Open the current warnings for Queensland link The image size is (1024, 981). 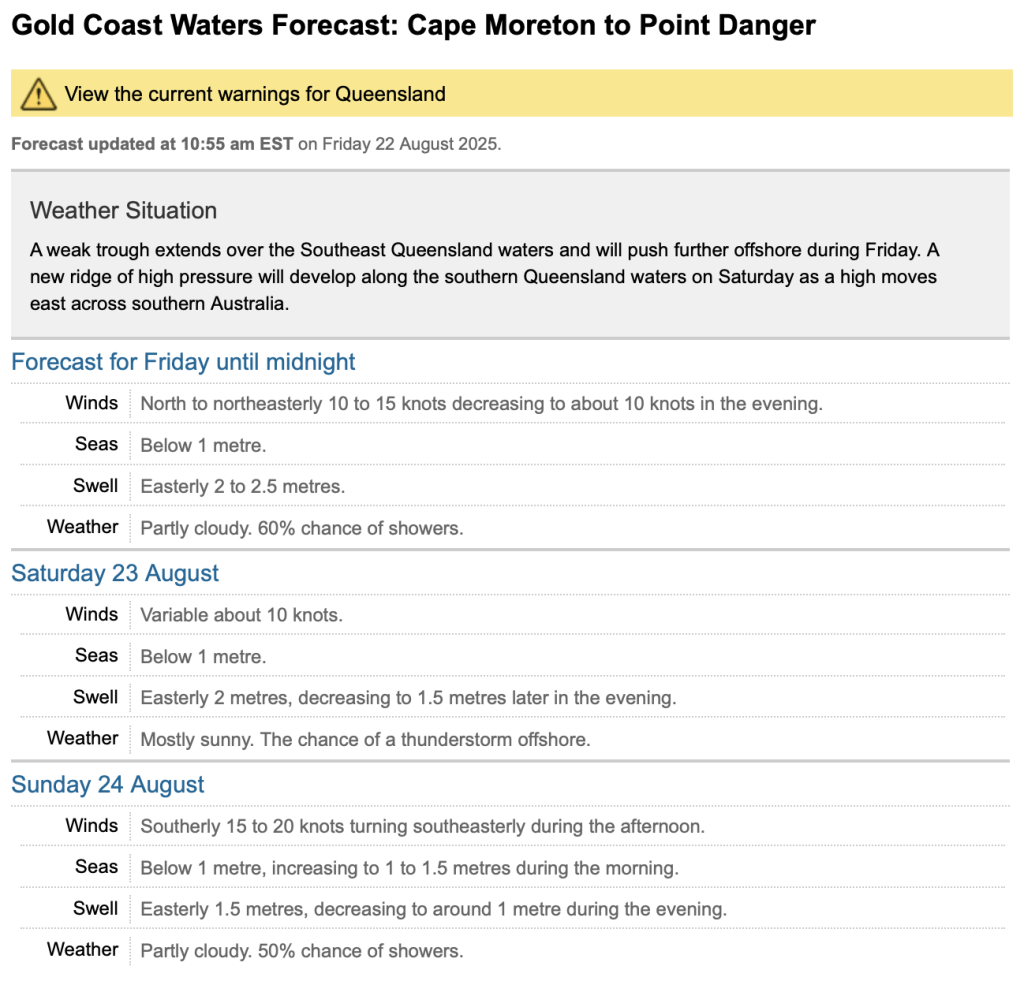[x=255, y=94]
